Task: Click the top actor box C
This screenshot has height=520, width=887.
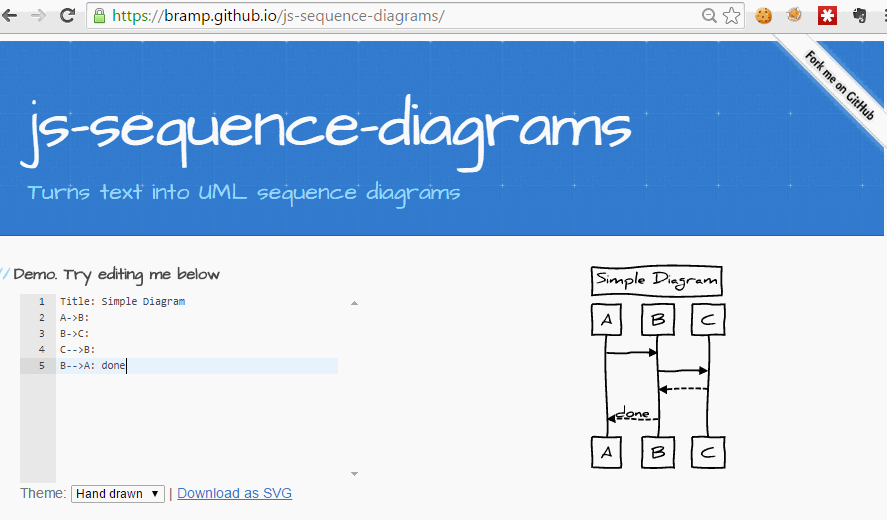Action: coord(708,320)
